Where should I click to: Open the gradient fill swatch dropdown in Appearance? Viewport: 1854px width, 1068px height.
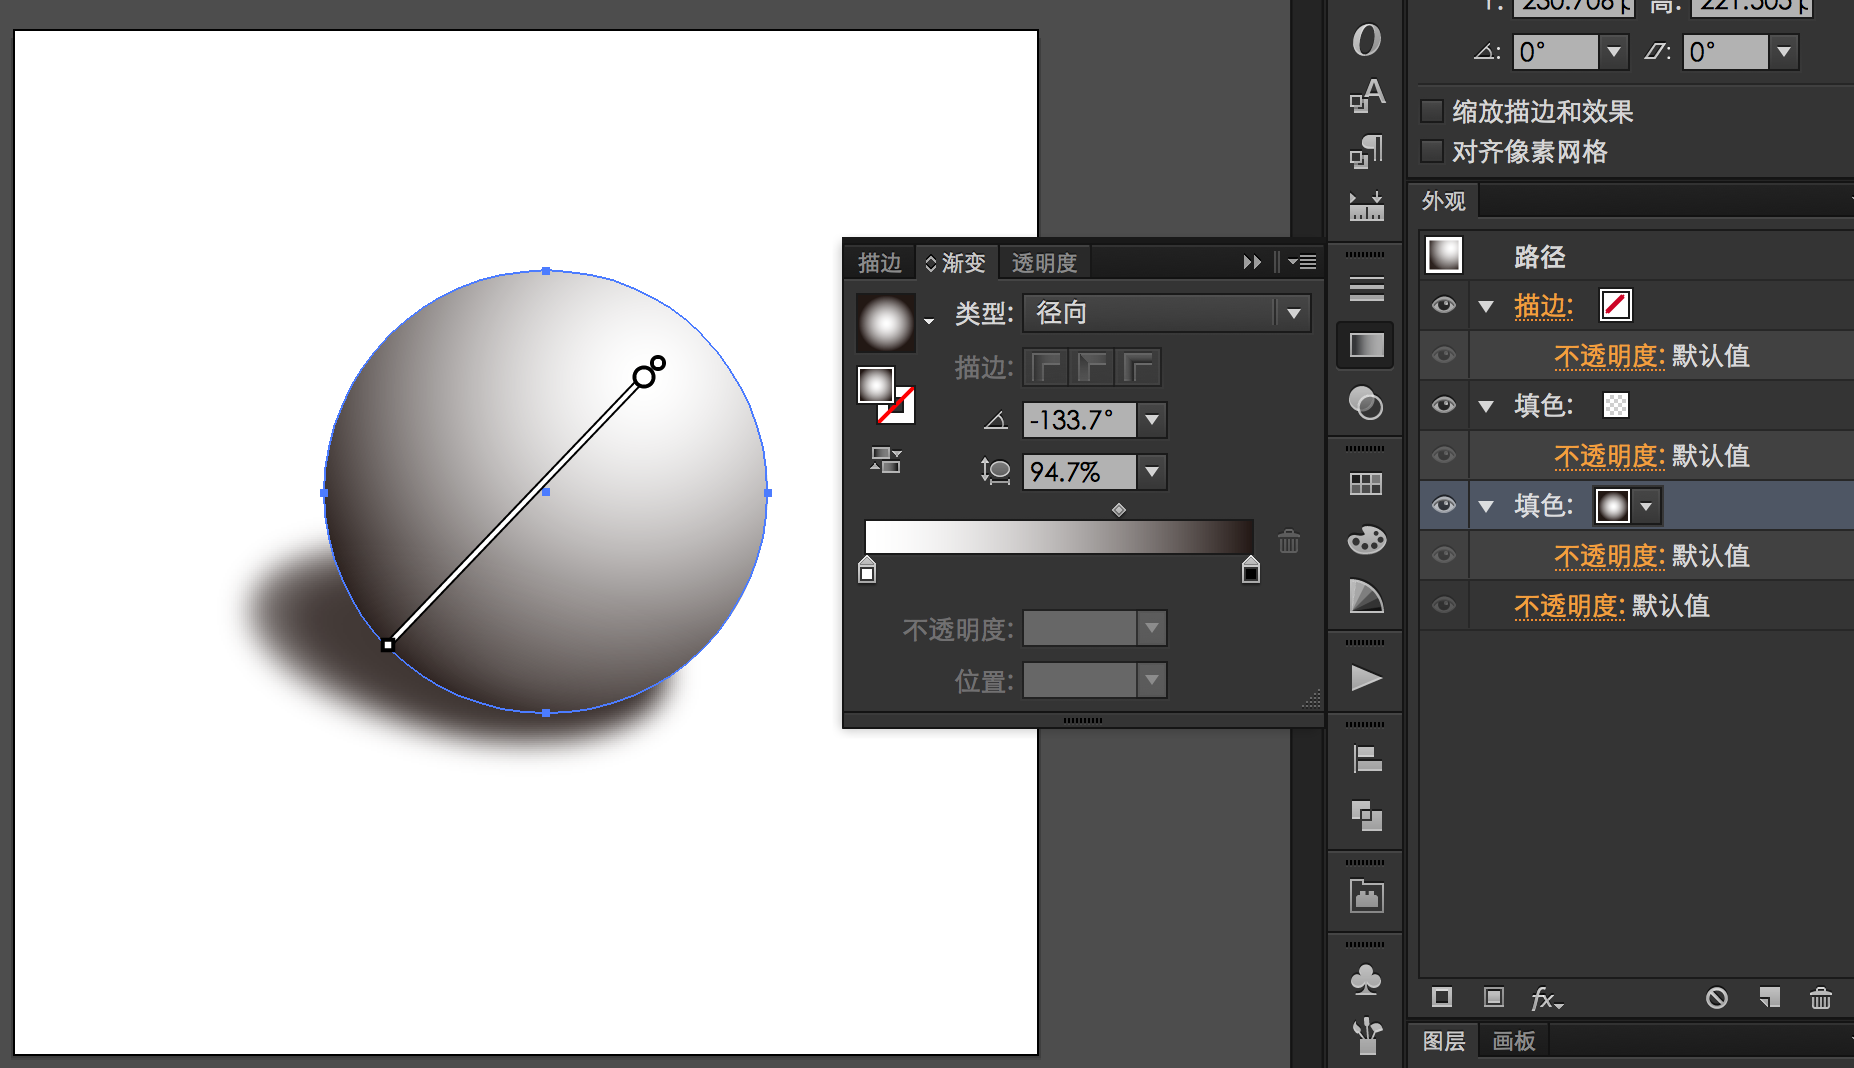pyautogui.click(x=1646, y=506)
